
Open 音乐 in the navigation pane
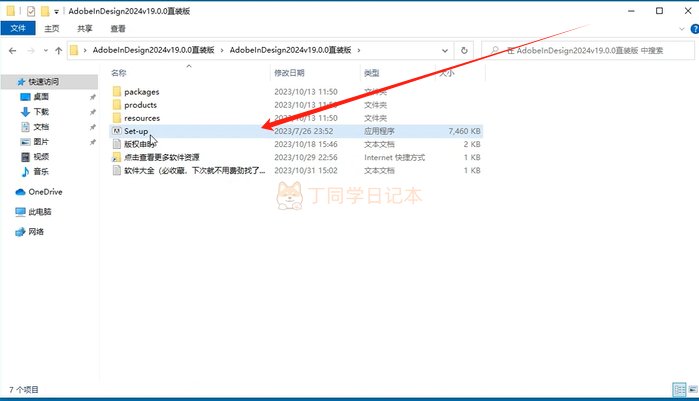(41, 172)
